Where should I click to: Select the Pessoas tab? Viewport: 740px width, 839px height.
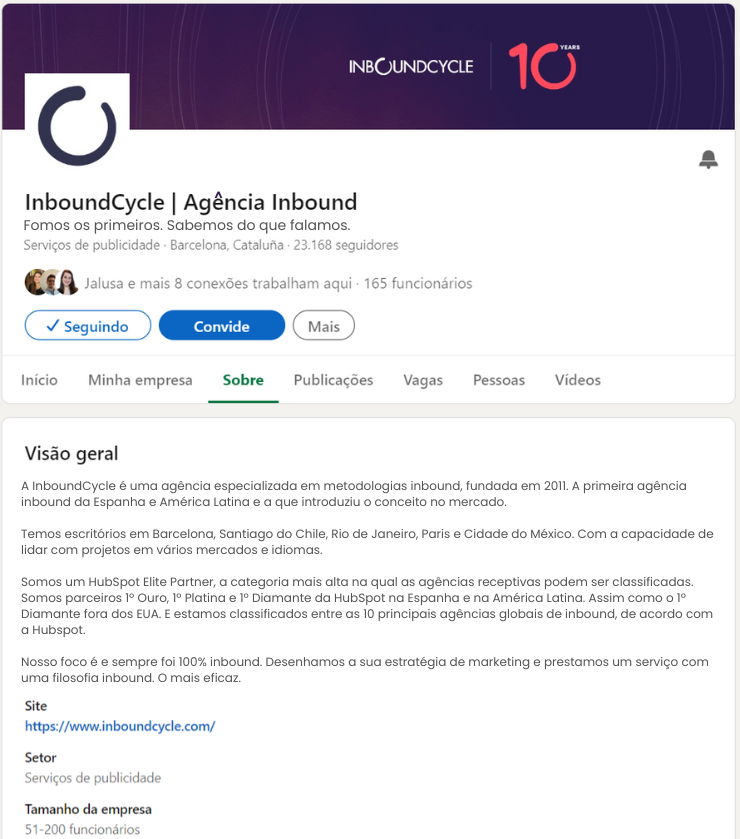[x=499, y=381]
